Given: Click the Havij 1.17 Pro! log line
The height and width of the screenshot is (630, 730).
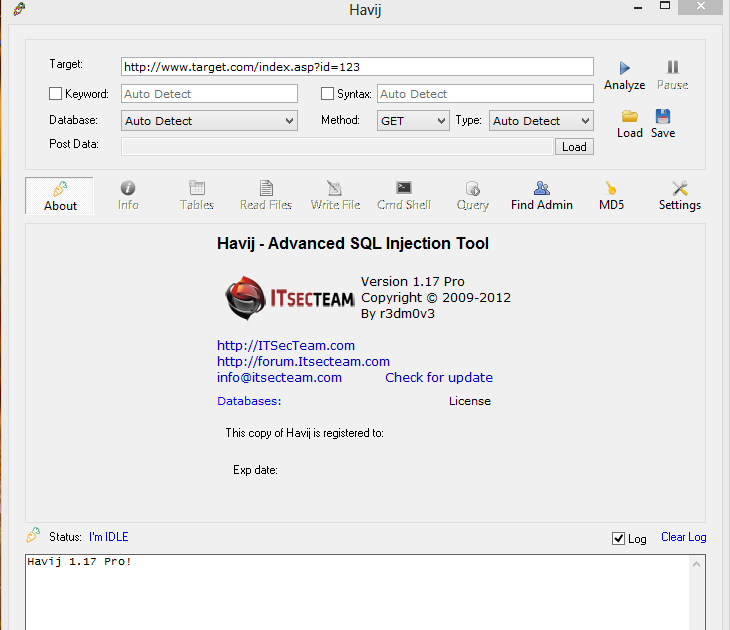Looking at the screenshot, I should coord(79,562).
